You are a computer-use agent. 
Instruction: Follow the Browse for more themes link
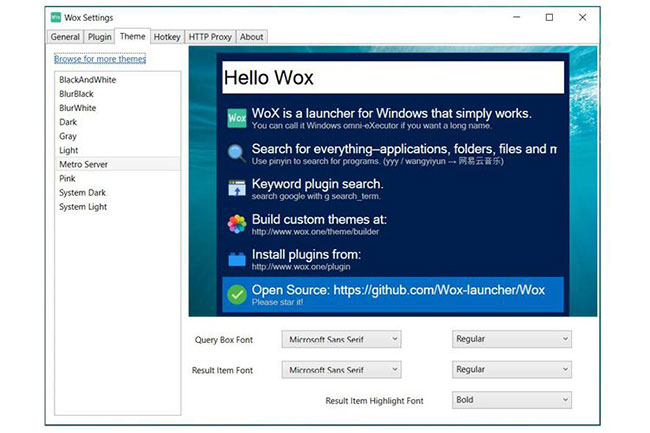(x=100, y=59)
